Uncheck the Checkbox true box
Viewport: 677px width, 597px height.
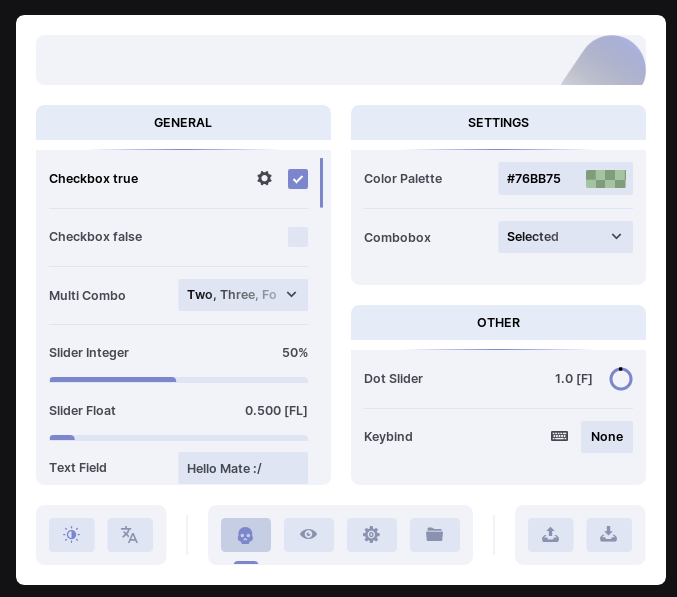click(298, 179)
